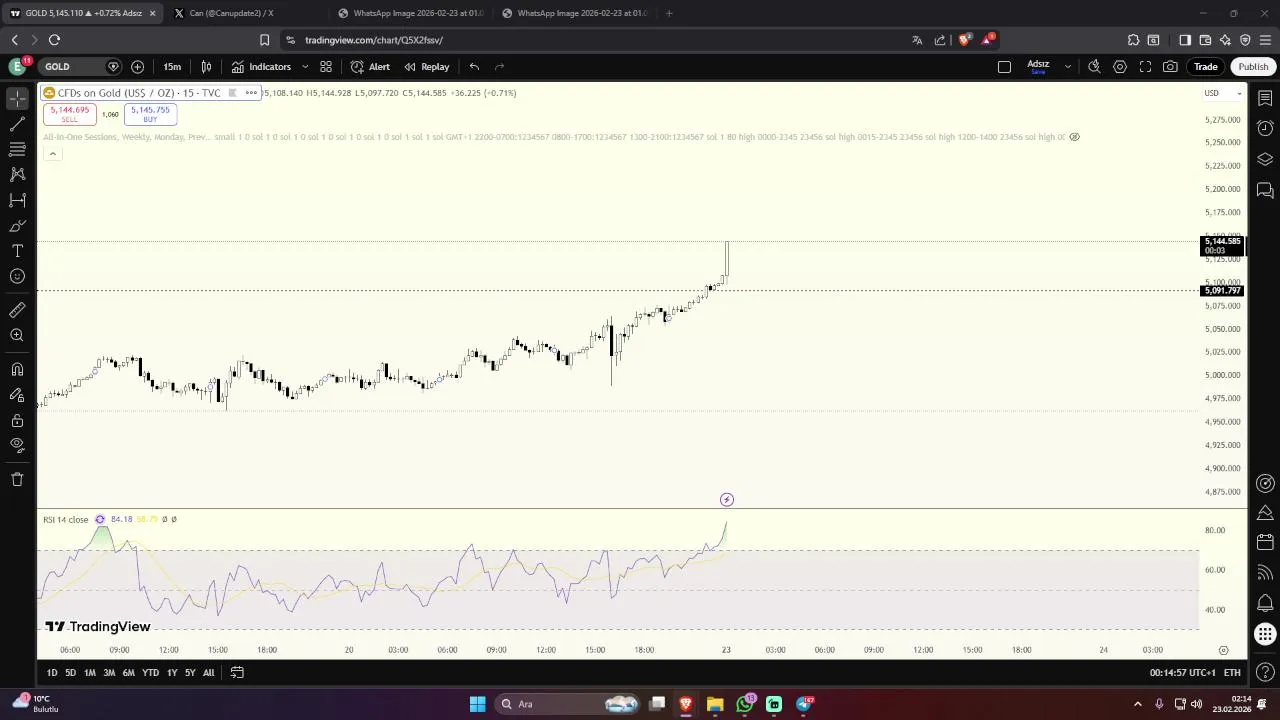Expand the indicators favorites chevron
This screenshot has width=1280, height=720.
(305, 67)
